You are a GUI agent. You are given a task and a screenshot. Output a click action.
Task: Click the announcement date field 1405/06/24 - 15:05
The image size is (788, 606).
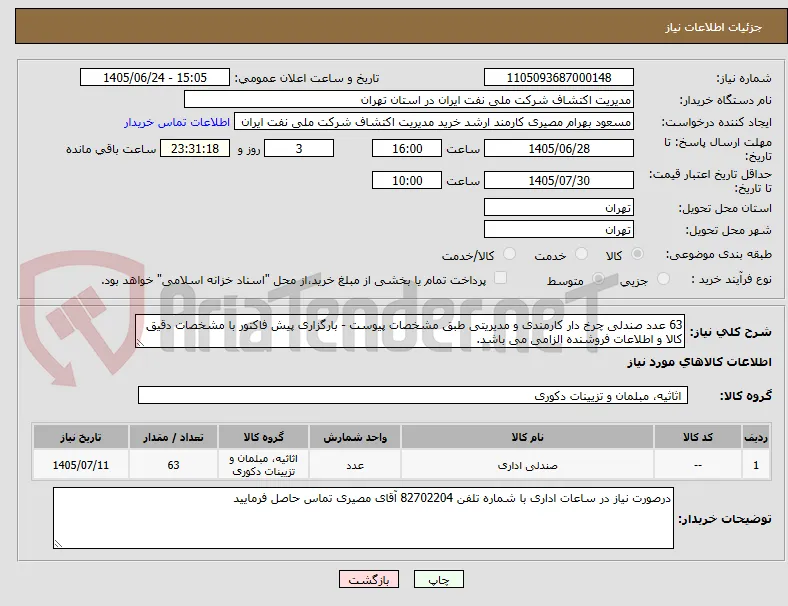(155, 77)
